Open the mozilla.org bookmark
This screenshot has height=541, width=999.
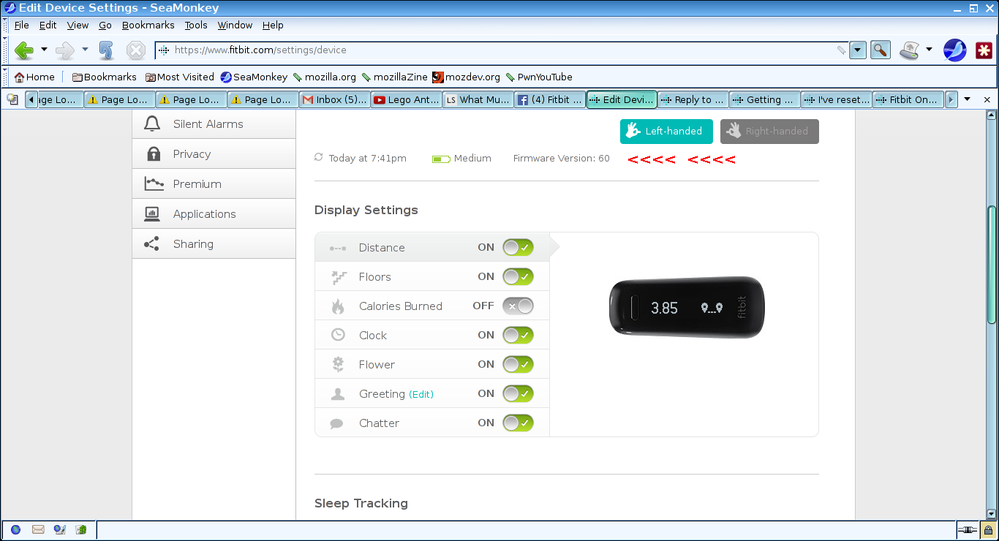coord(324,76)
